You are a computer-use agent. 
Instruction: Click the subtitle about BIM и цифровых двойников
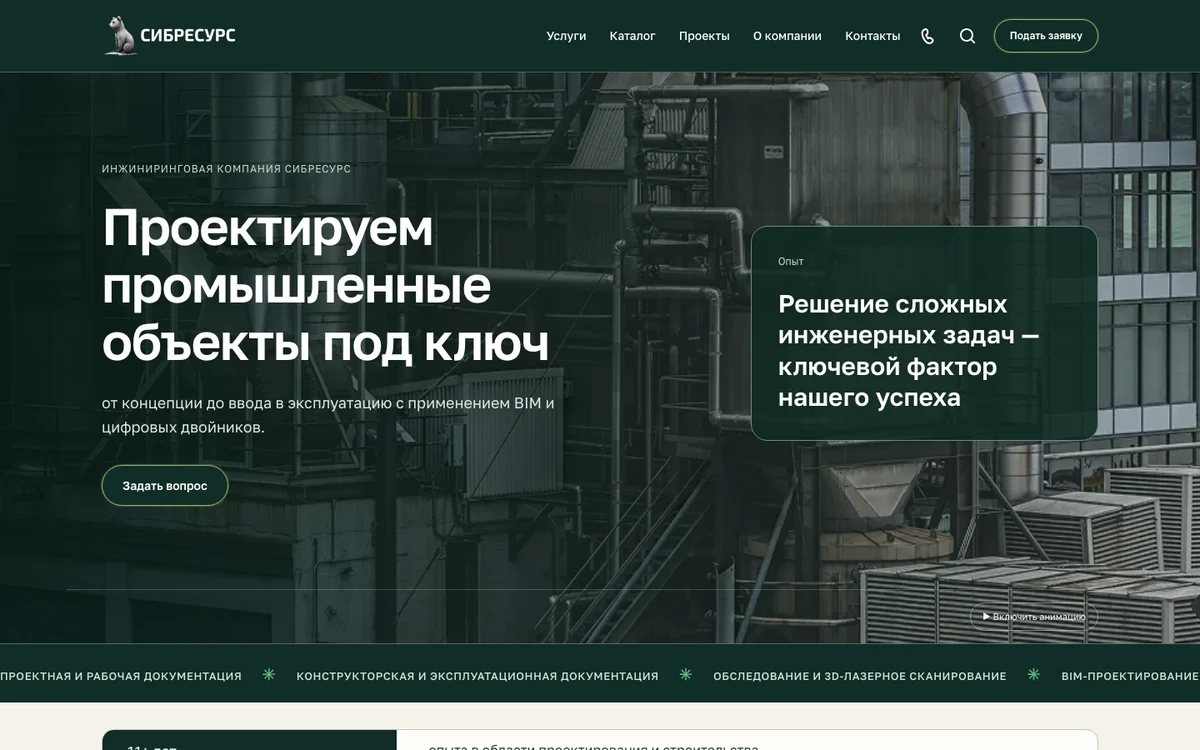pos(328,415)
